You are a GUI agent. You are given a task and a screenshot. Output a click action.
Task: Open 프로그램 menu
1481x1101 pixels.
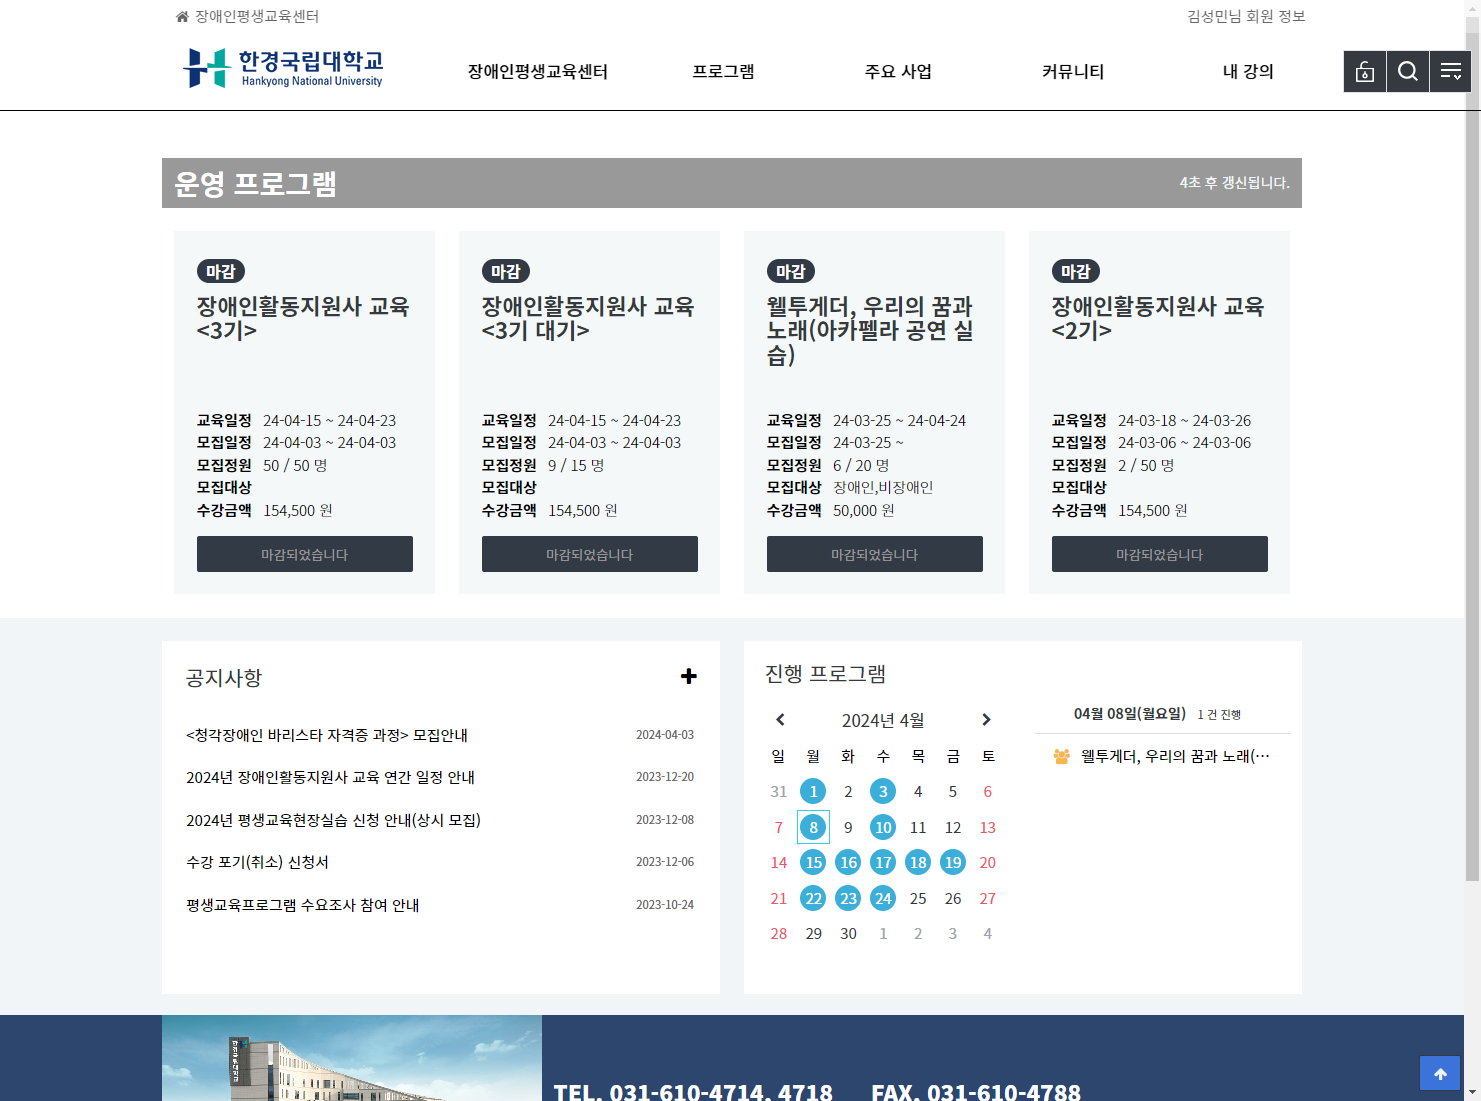point(723,71)
